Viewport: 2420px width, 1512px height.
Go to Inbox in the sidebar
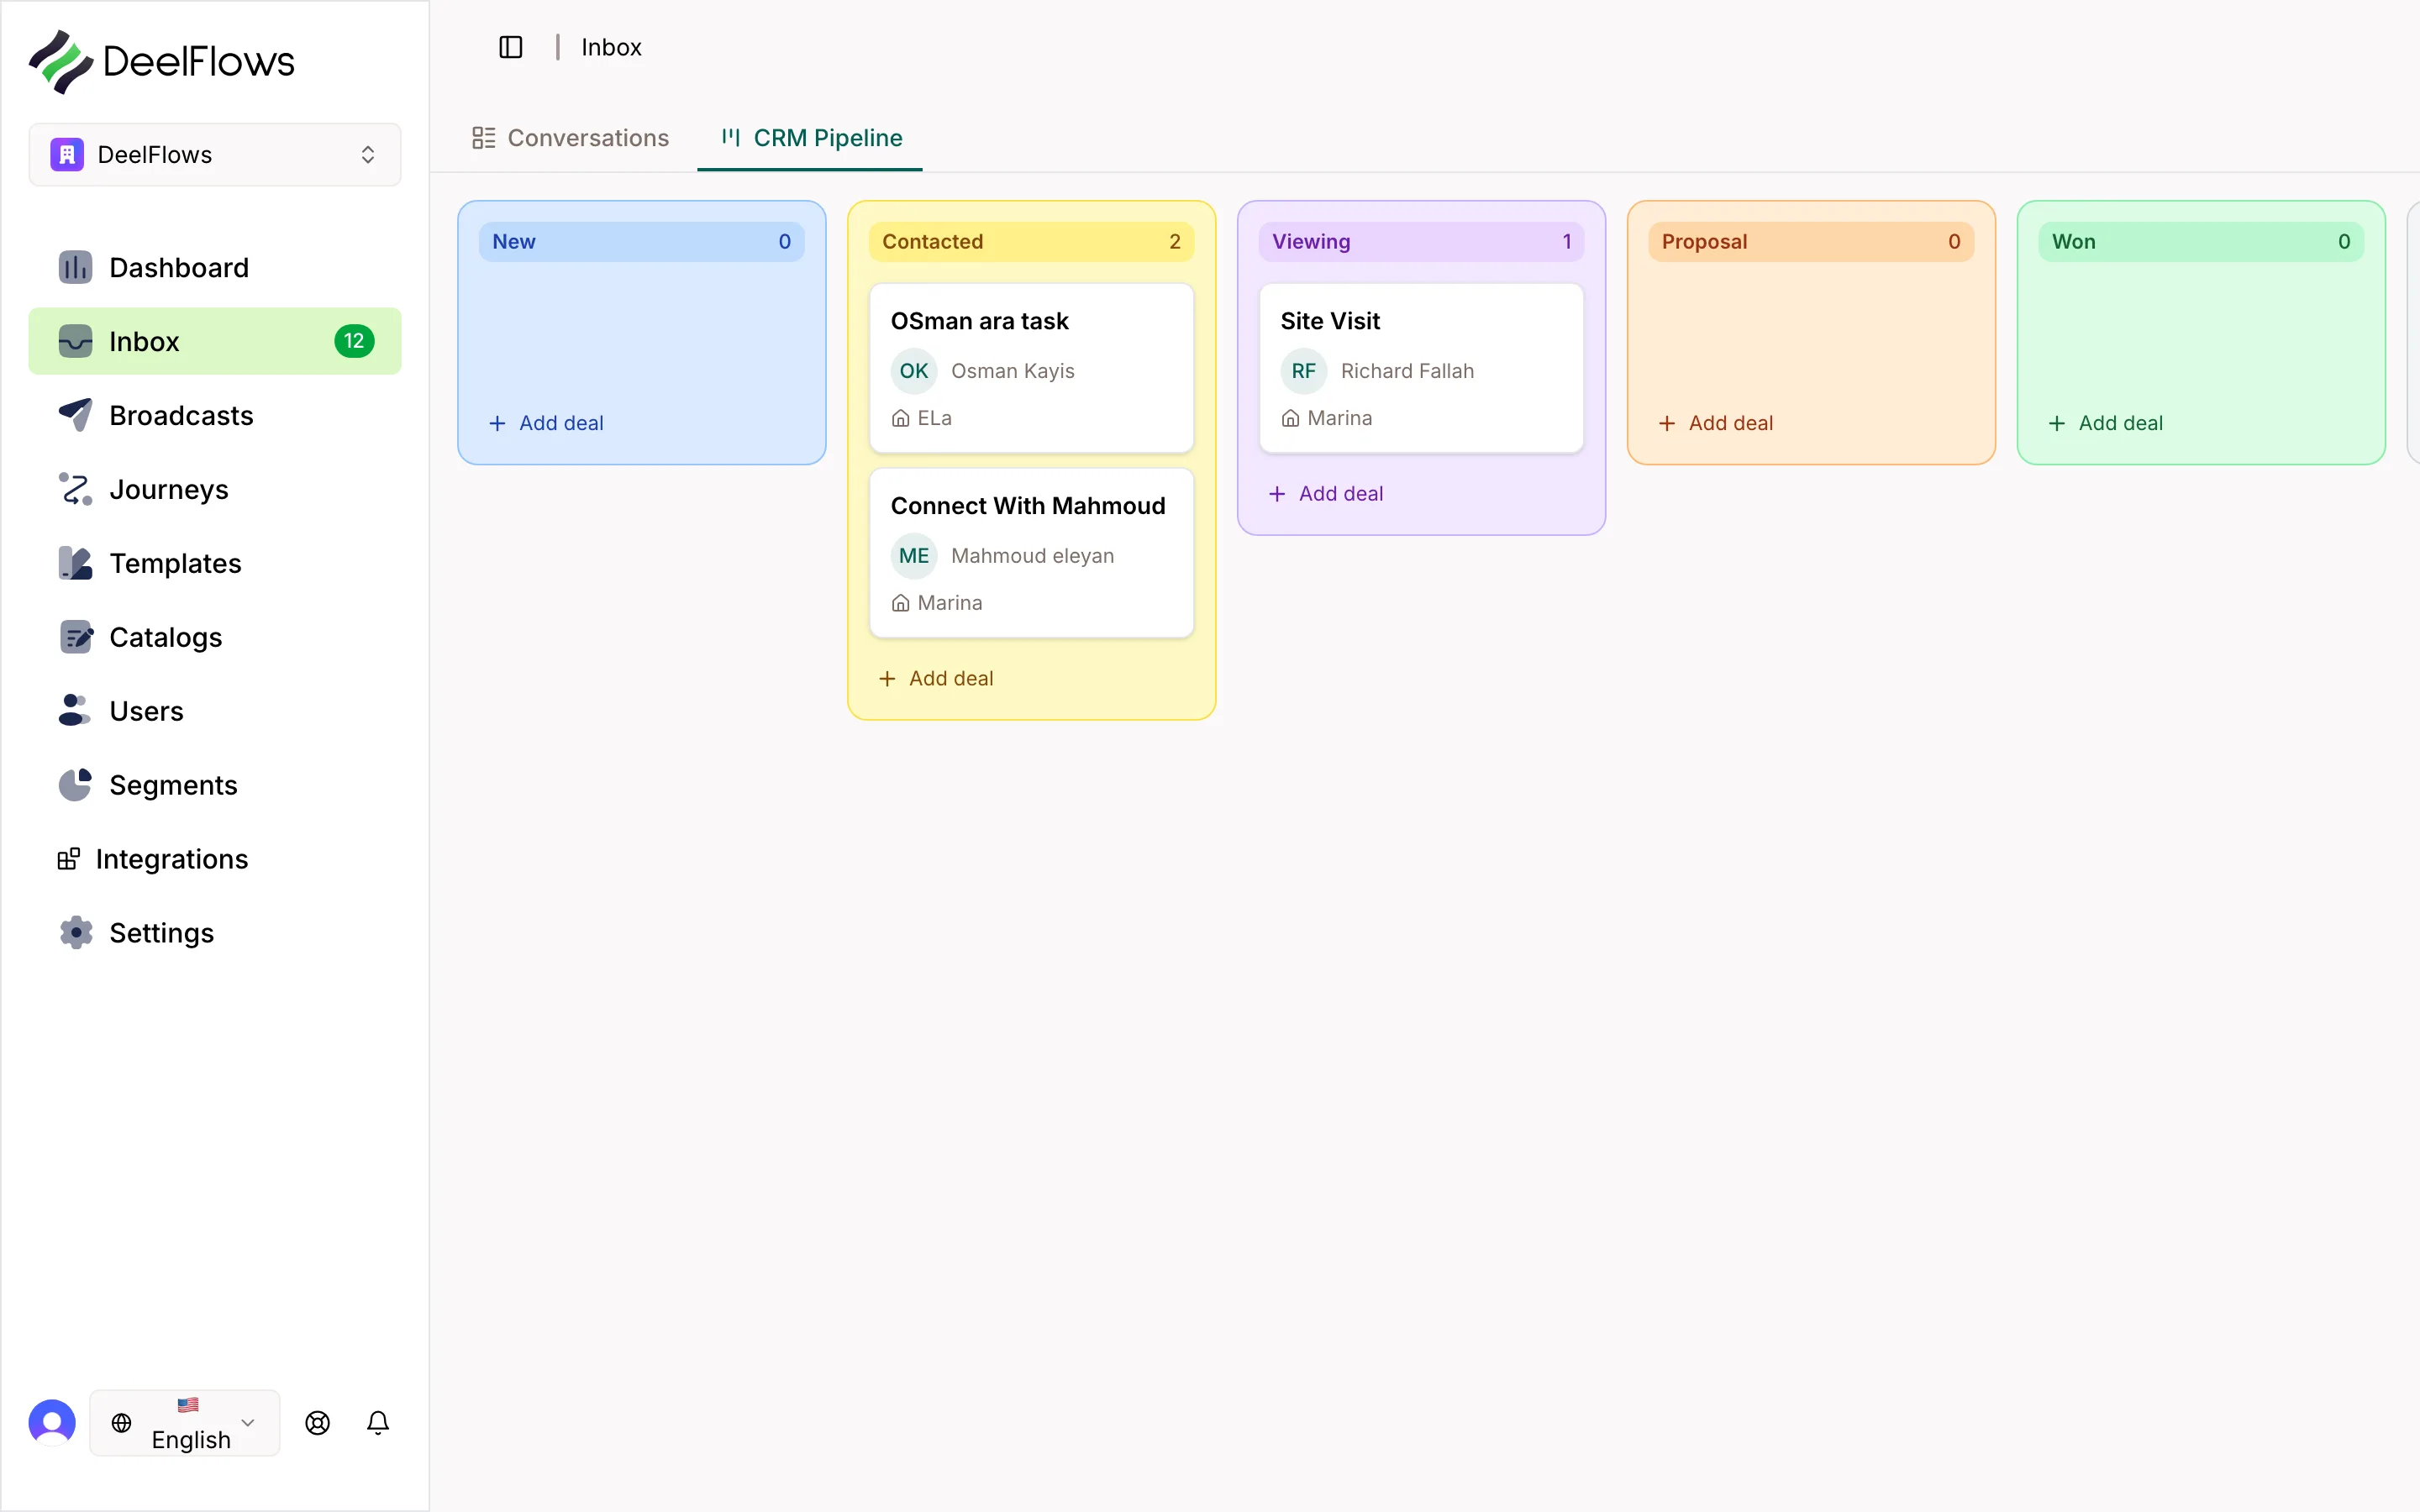(215, 341)
